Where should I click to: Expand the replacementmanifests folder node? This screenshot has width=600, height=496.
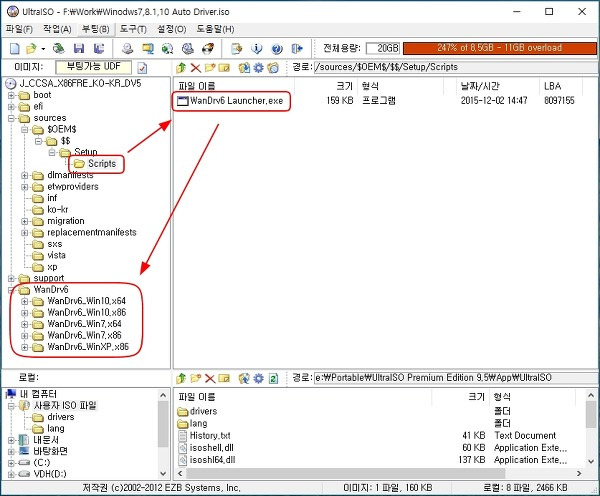[x=24, y=233]
